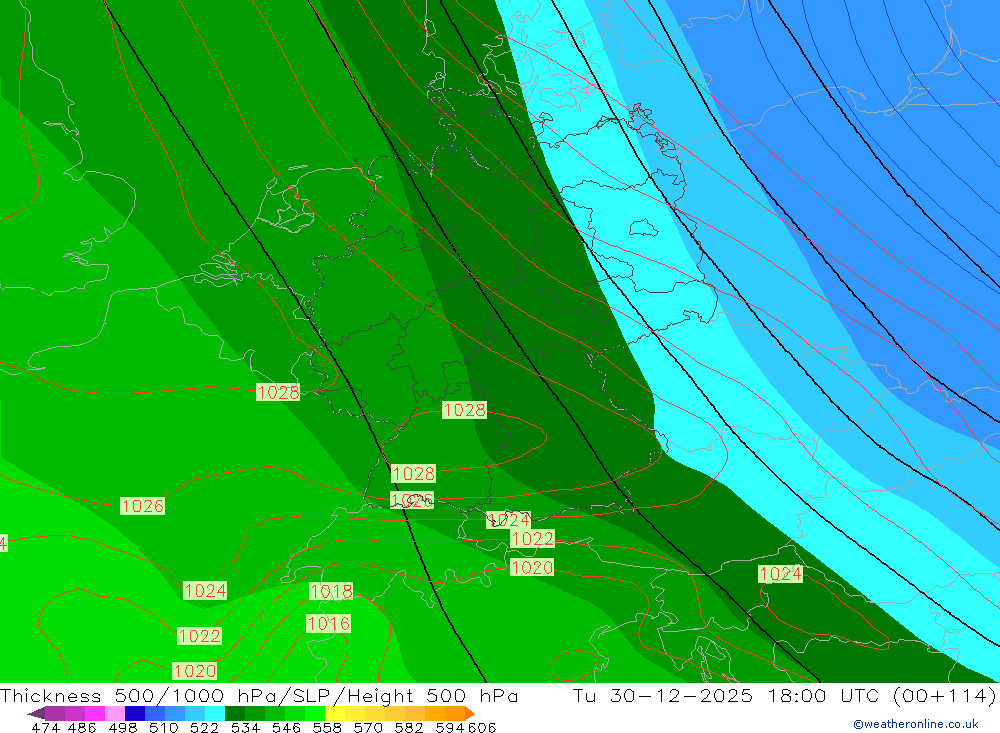Click the 1018 isobar label
The image size is (1000, 733).
pyautogui.click(x=331, y=591)
